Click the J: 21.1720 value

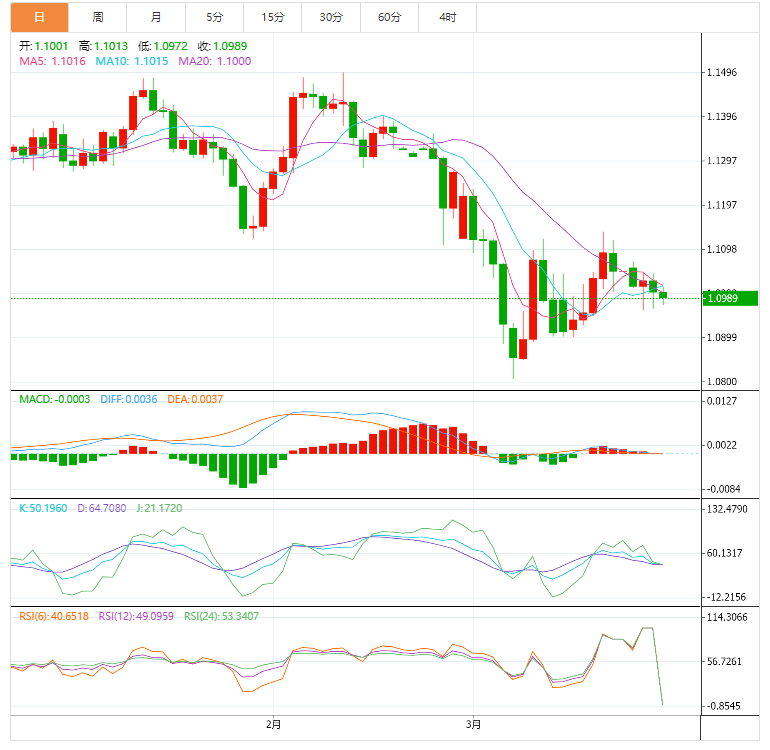pos(159,508)
